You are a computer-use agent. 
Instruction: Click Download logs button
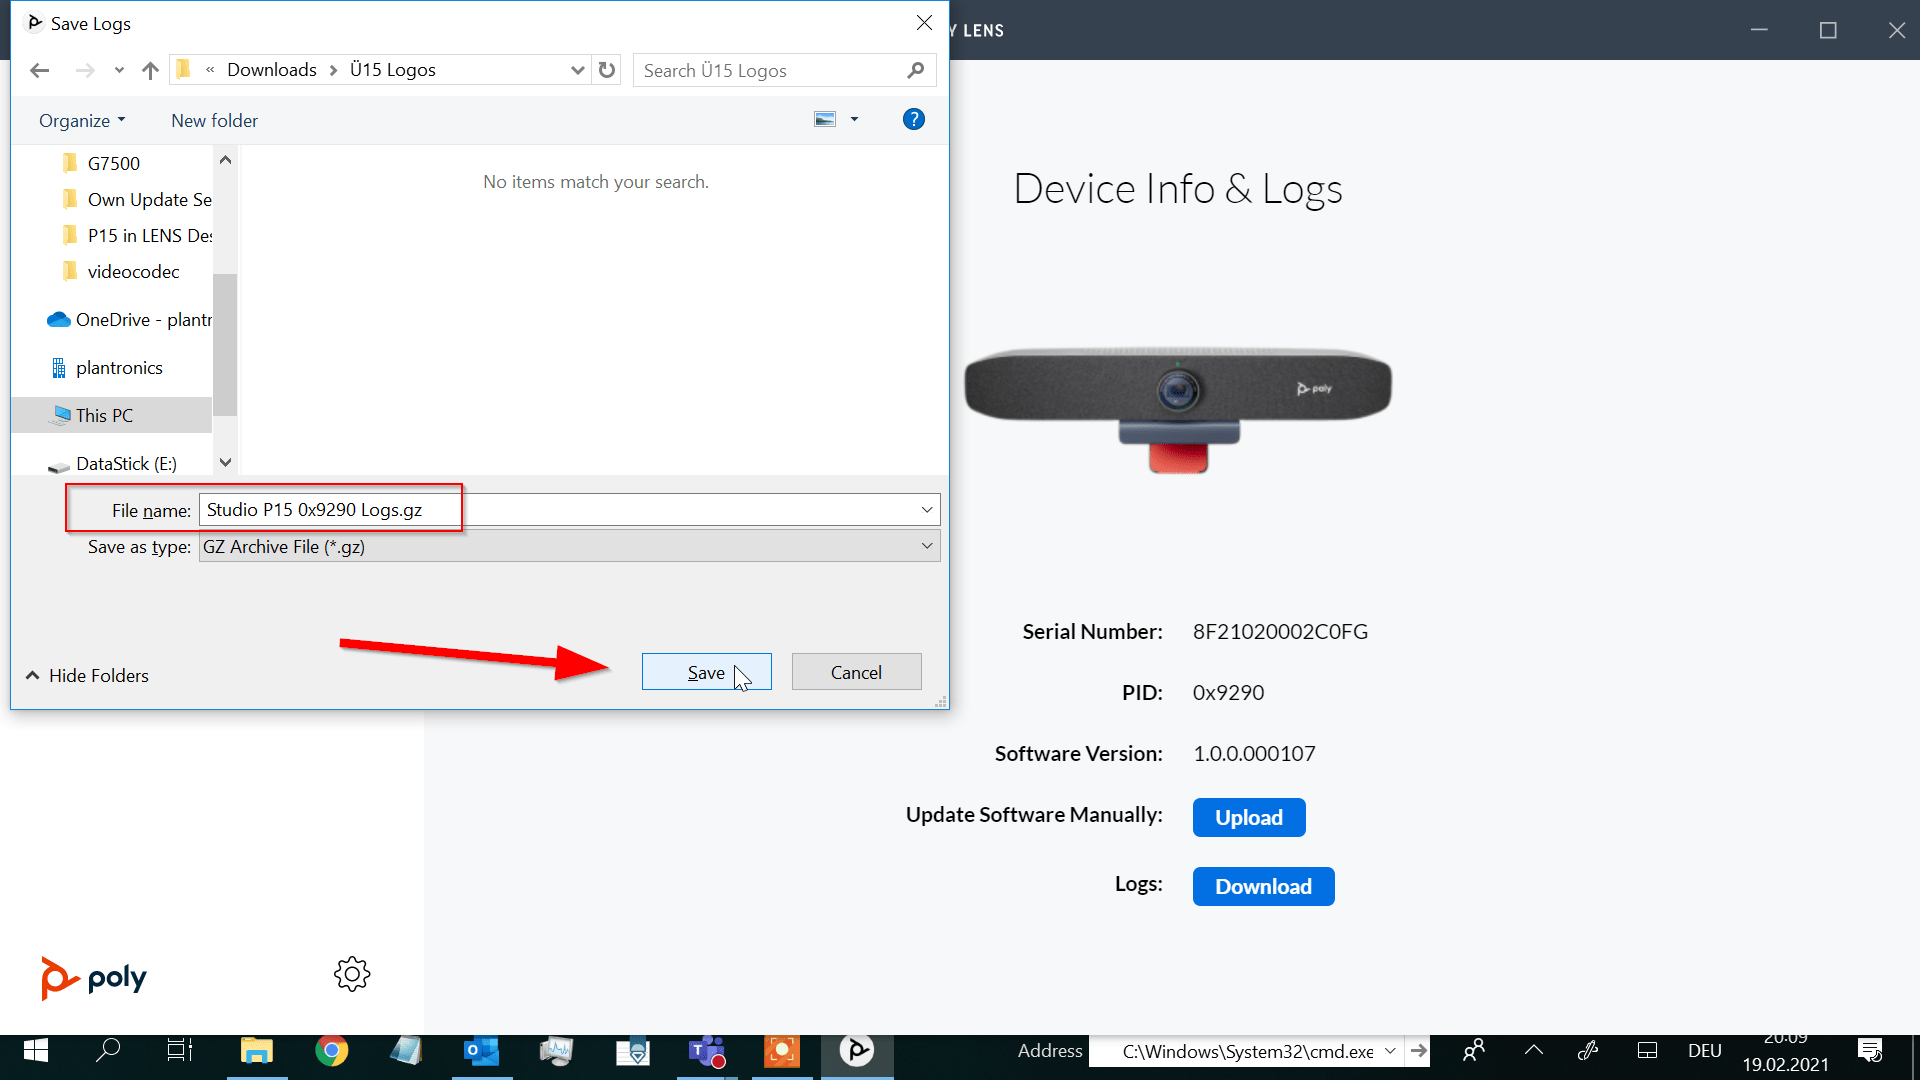1263,886
